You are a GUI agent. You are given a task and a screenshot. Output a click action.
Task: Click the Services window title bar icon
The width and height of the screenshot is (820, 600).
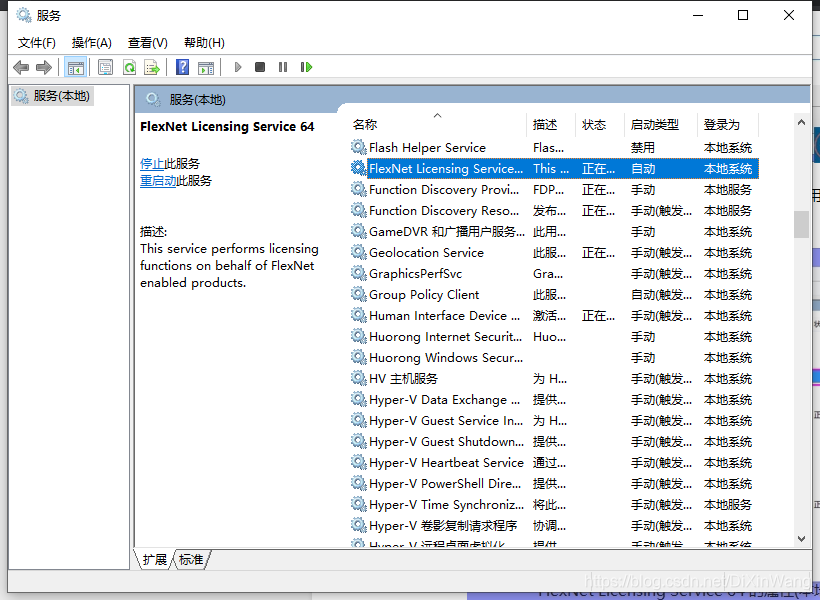(24, 15)
